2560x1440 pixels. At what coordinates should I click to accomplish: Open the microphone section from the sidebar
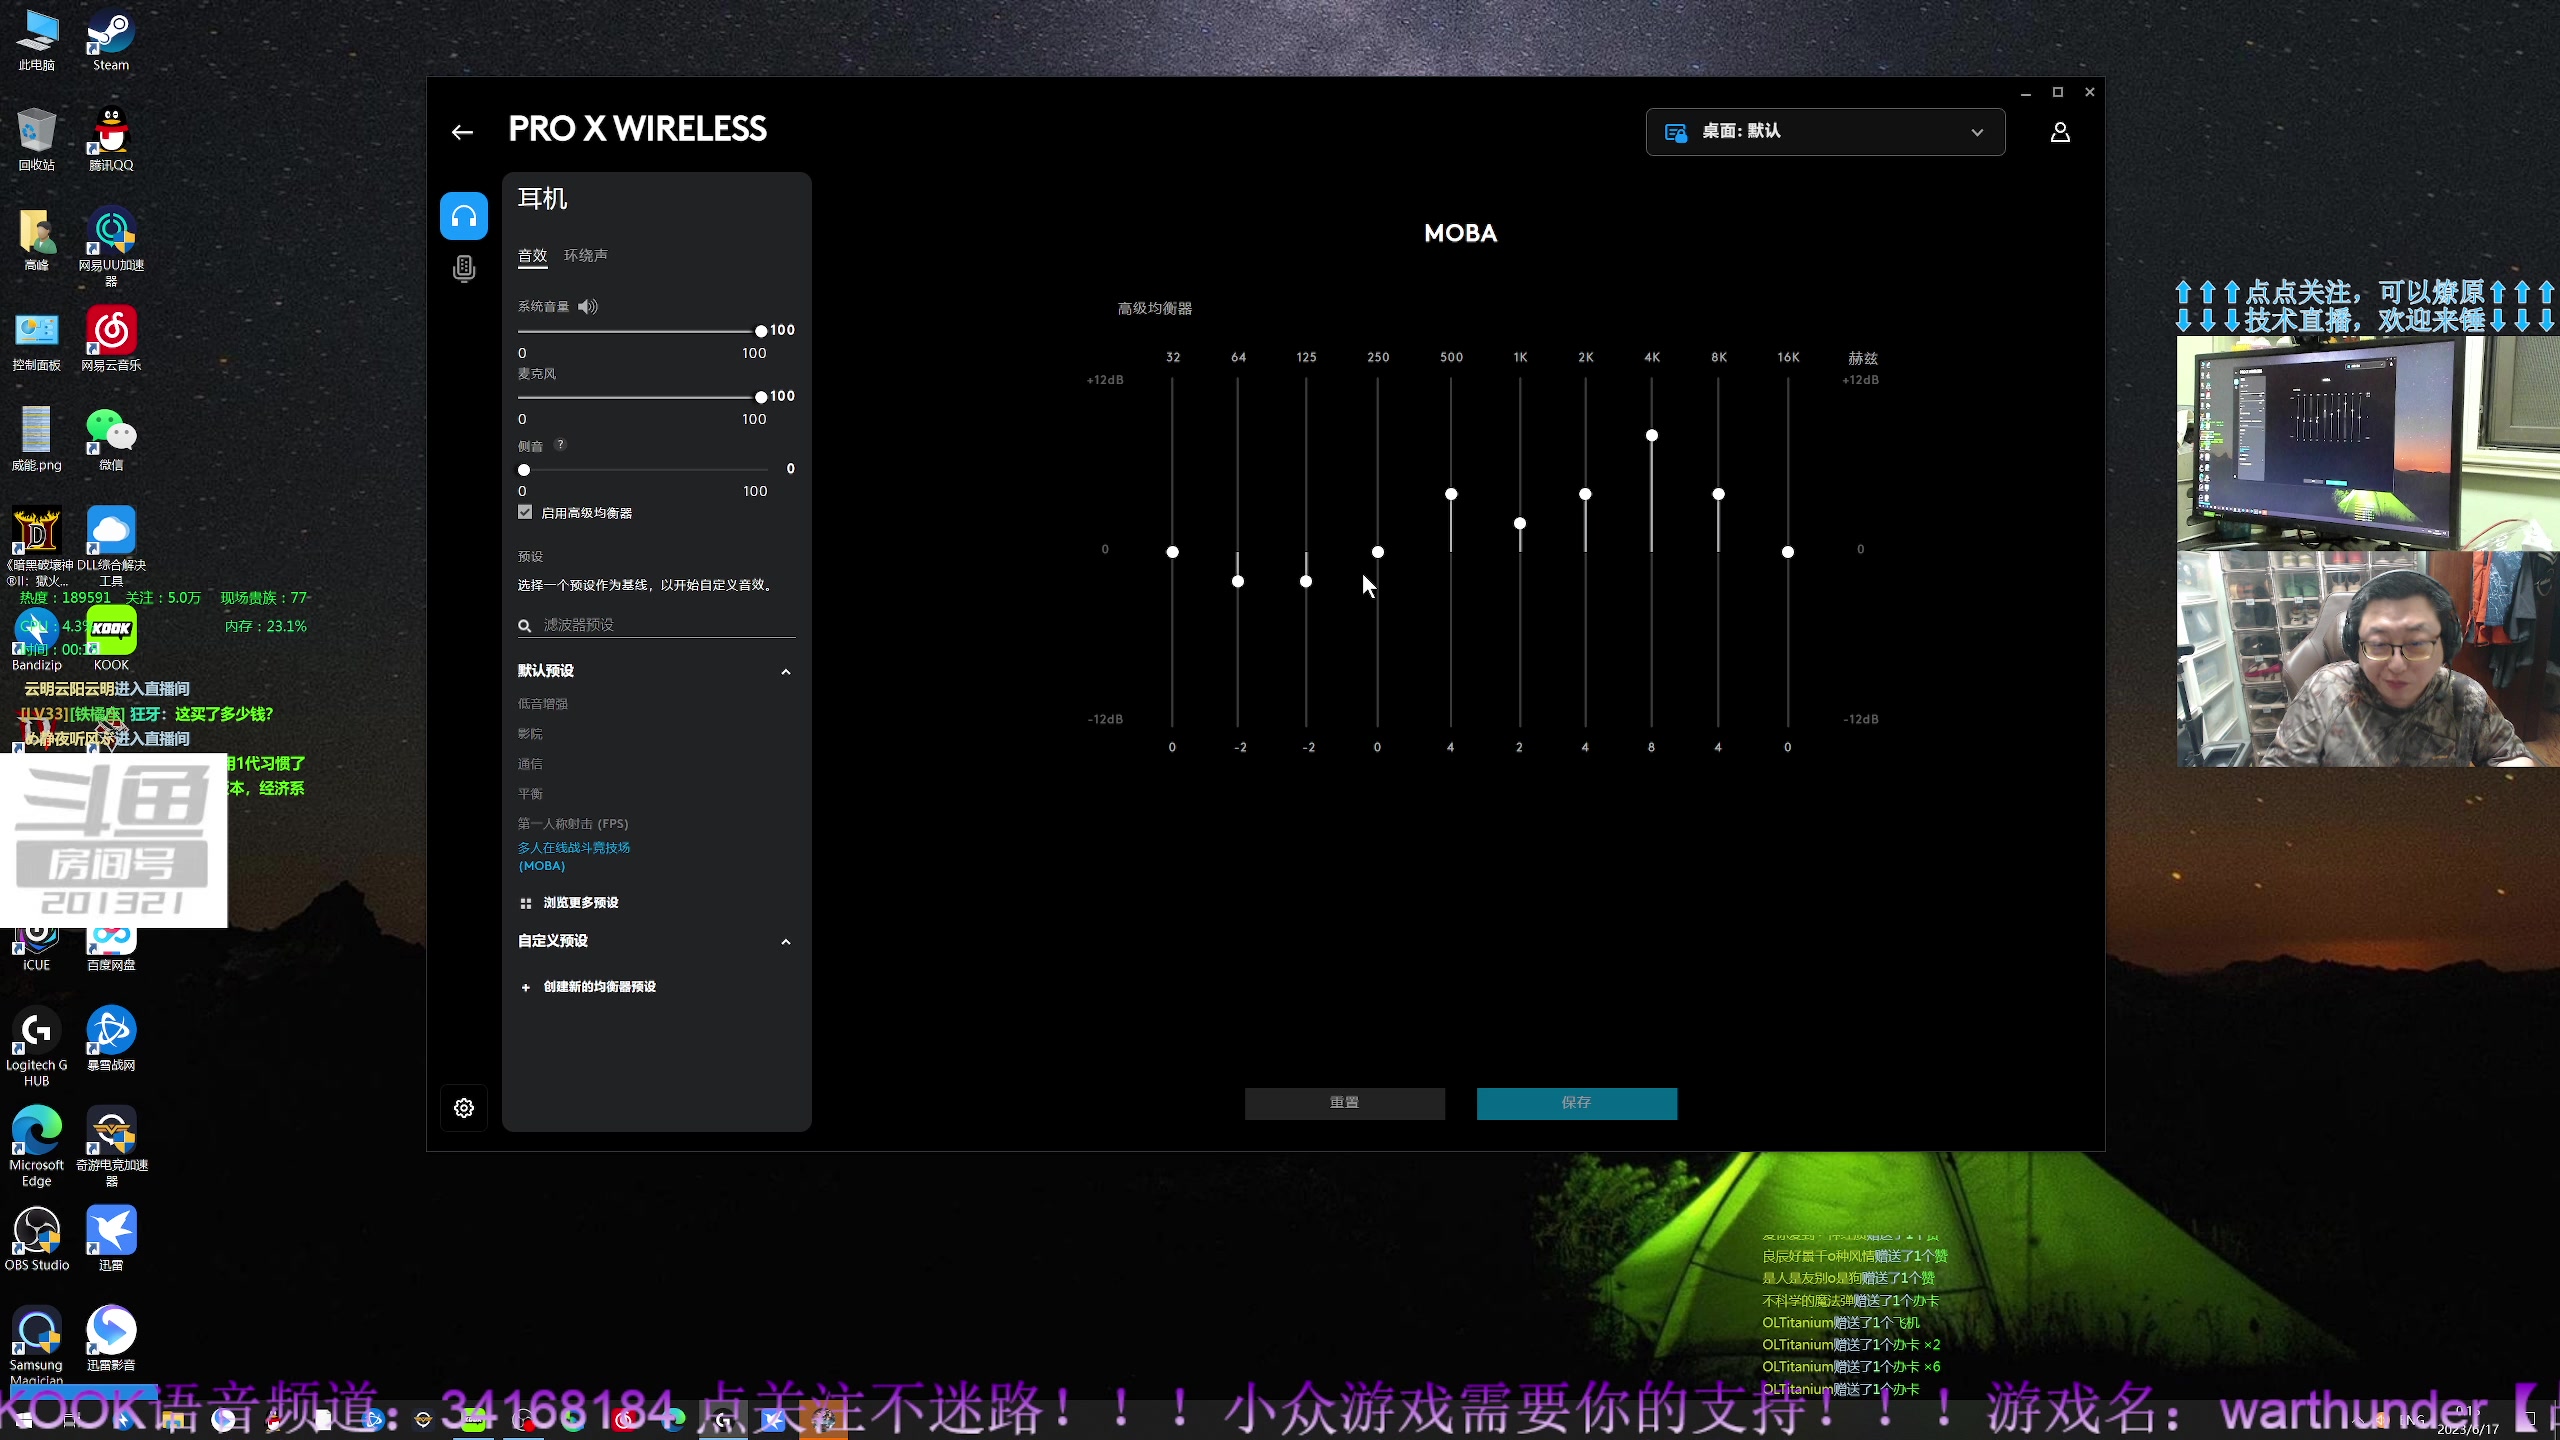(x=464, y=268)
